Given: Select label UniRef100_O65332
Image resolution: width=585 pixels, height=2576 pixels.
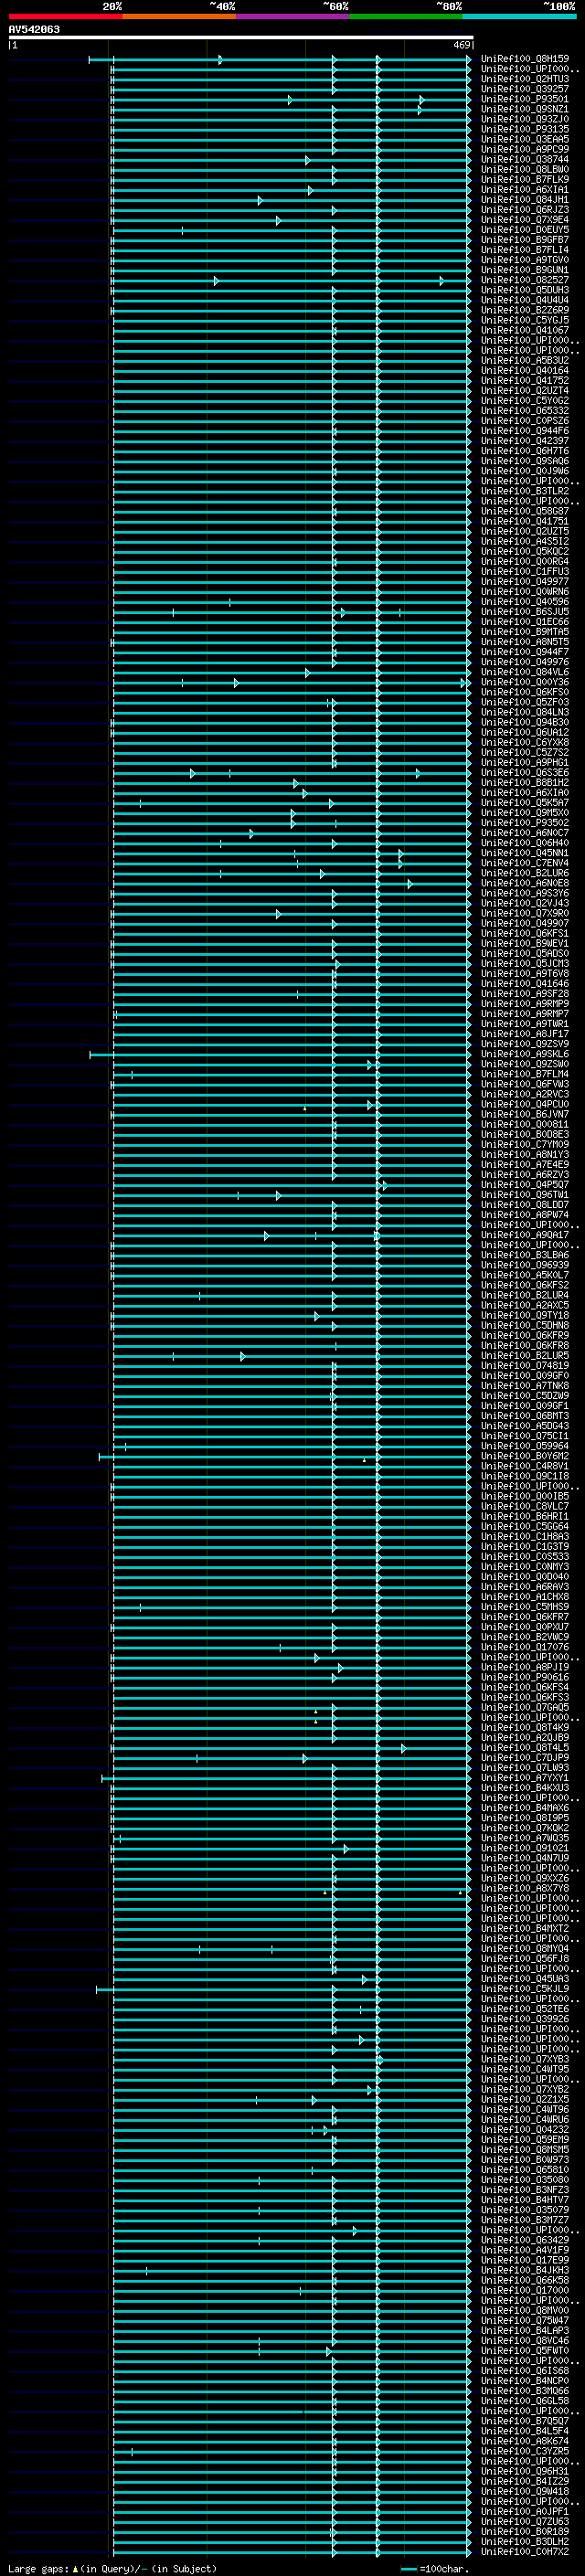Looking at the screenshot, I should (525, 411).
